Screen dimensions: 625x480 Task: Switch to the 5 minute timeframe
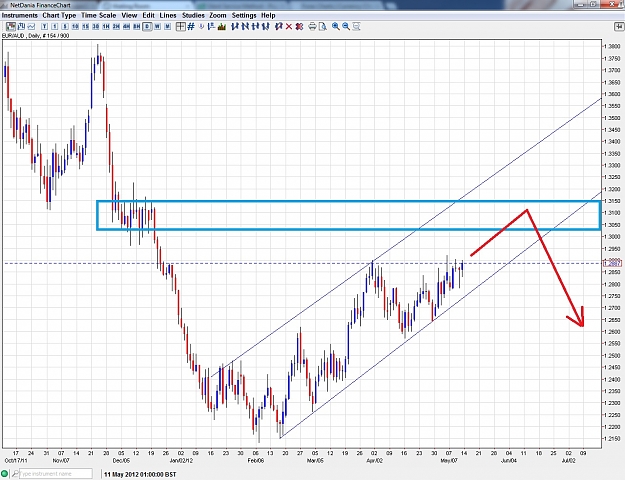click(65, 26)
